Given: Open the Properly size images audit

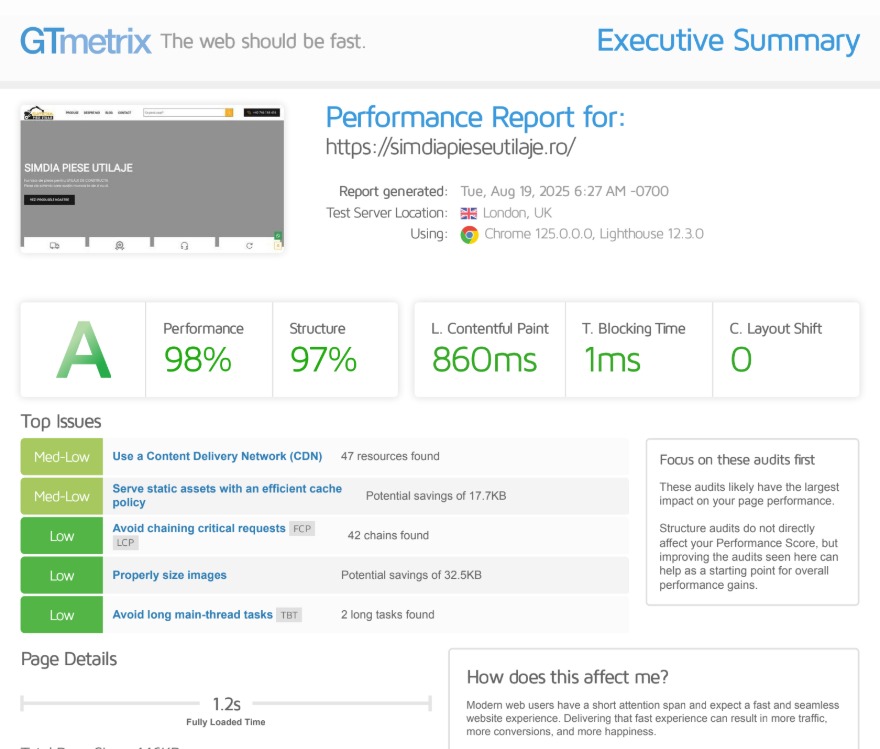Looking at the screenshot, I should pos(169,575).
